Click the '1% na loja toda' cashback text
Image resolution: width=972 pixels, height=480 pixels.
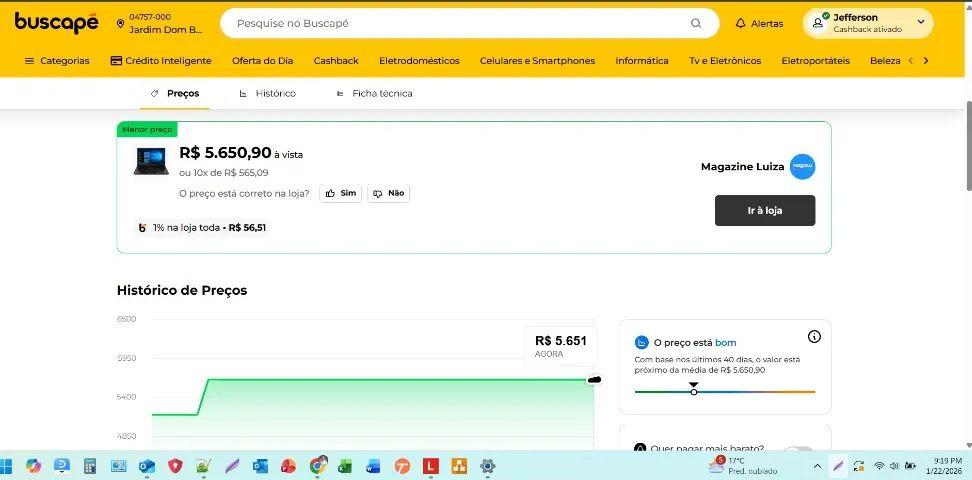[x=187, y=228]
